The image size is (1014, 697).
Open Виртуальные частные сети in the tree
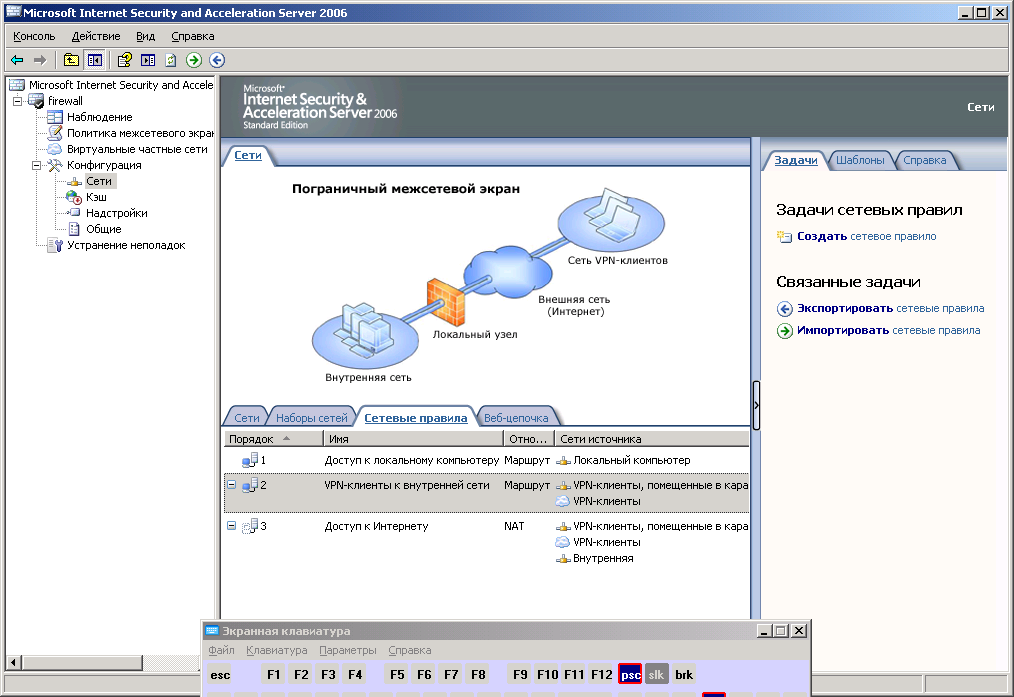click(x=137, y=149)
